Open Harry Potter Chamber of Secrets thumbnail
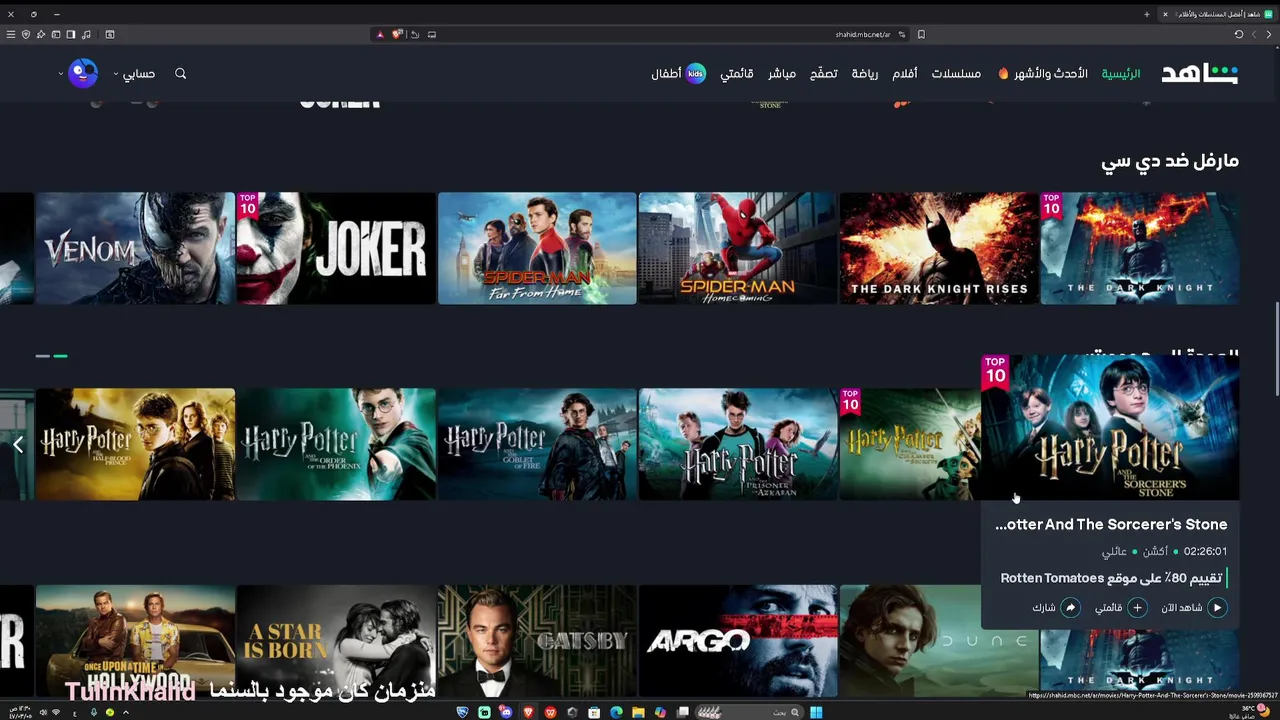Screen dimensions: 1280x720 click(x=910, y=444)
